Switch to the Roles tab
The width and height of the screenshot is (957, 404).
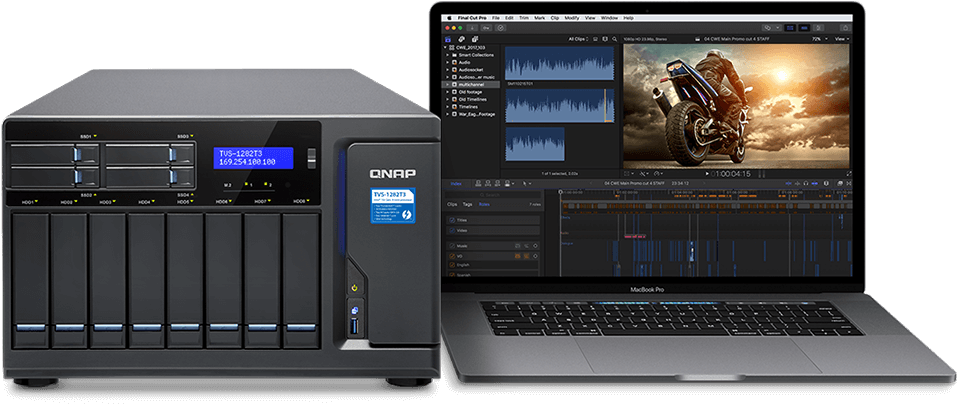[x=484, y=204]
